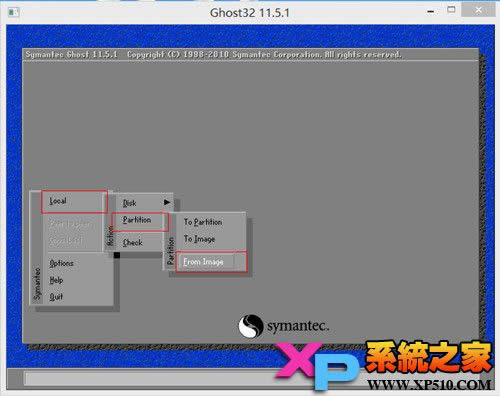
Task: Select Quit to exit Ghost
Action: (x=56, y=297)
